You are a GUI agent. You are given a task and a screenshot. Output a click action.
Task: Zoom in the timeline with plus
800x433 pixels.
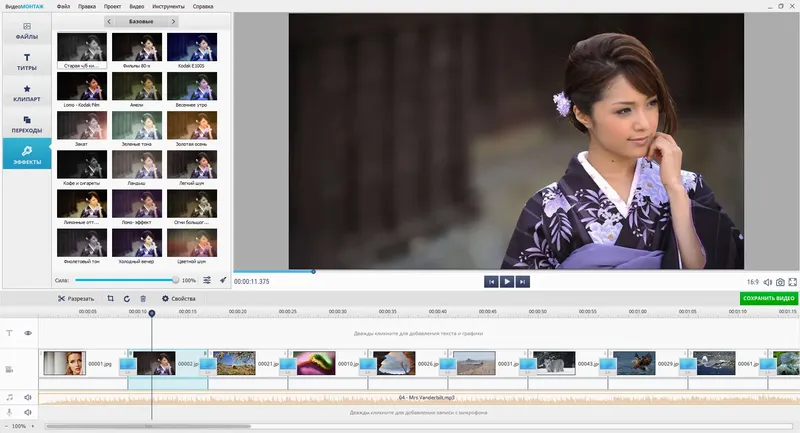point(33,426)
